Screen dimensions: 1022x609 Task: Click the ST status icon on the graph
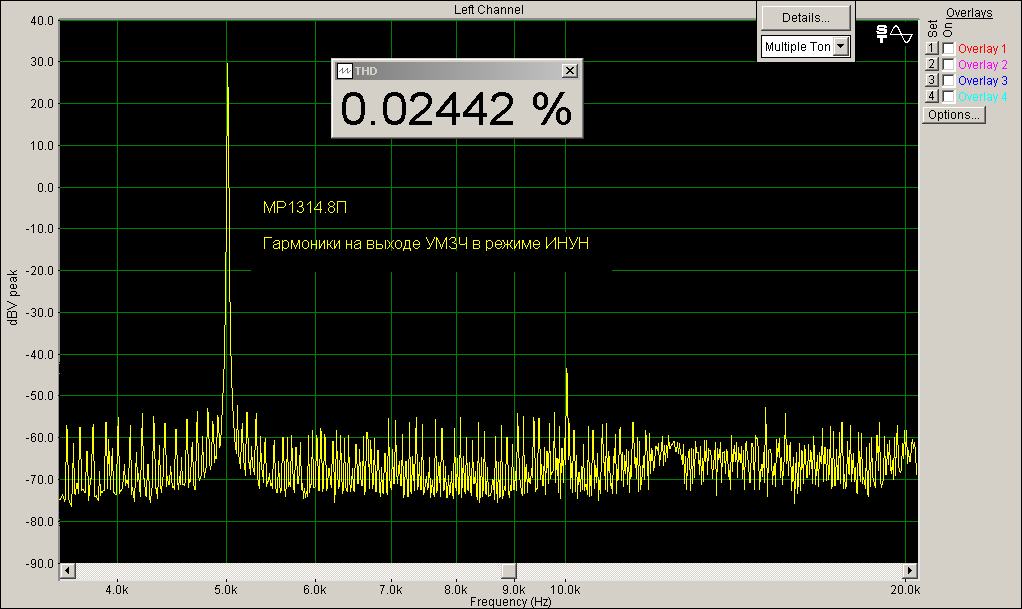click(x=881, y=33)
